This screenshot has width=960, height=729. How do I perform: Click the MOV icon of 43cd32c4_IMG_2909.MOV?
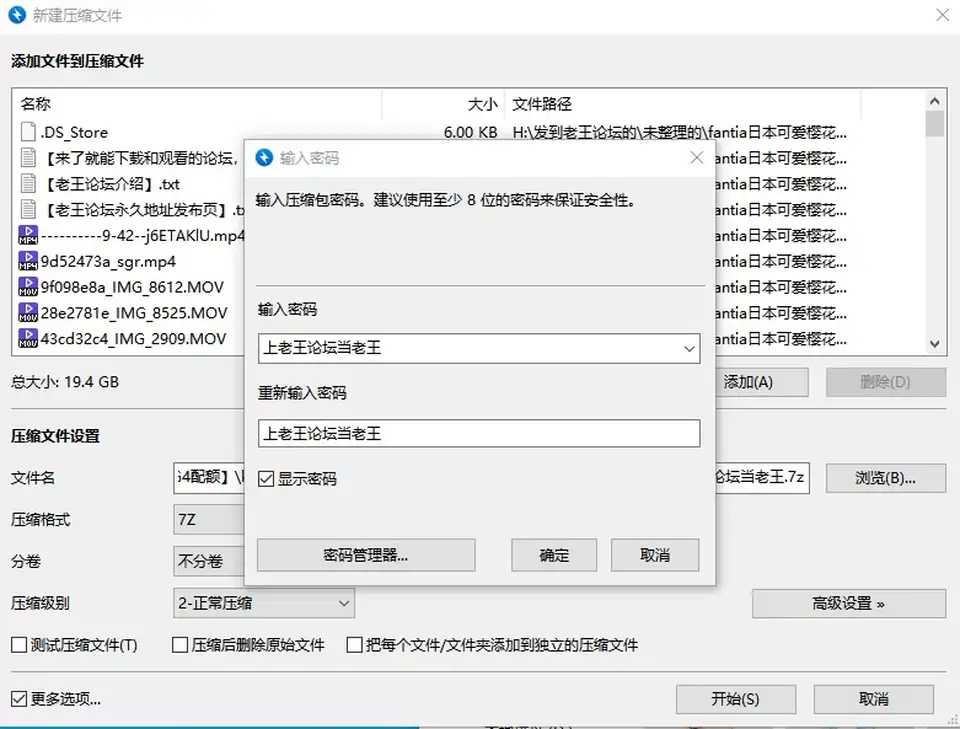point(28,338)
